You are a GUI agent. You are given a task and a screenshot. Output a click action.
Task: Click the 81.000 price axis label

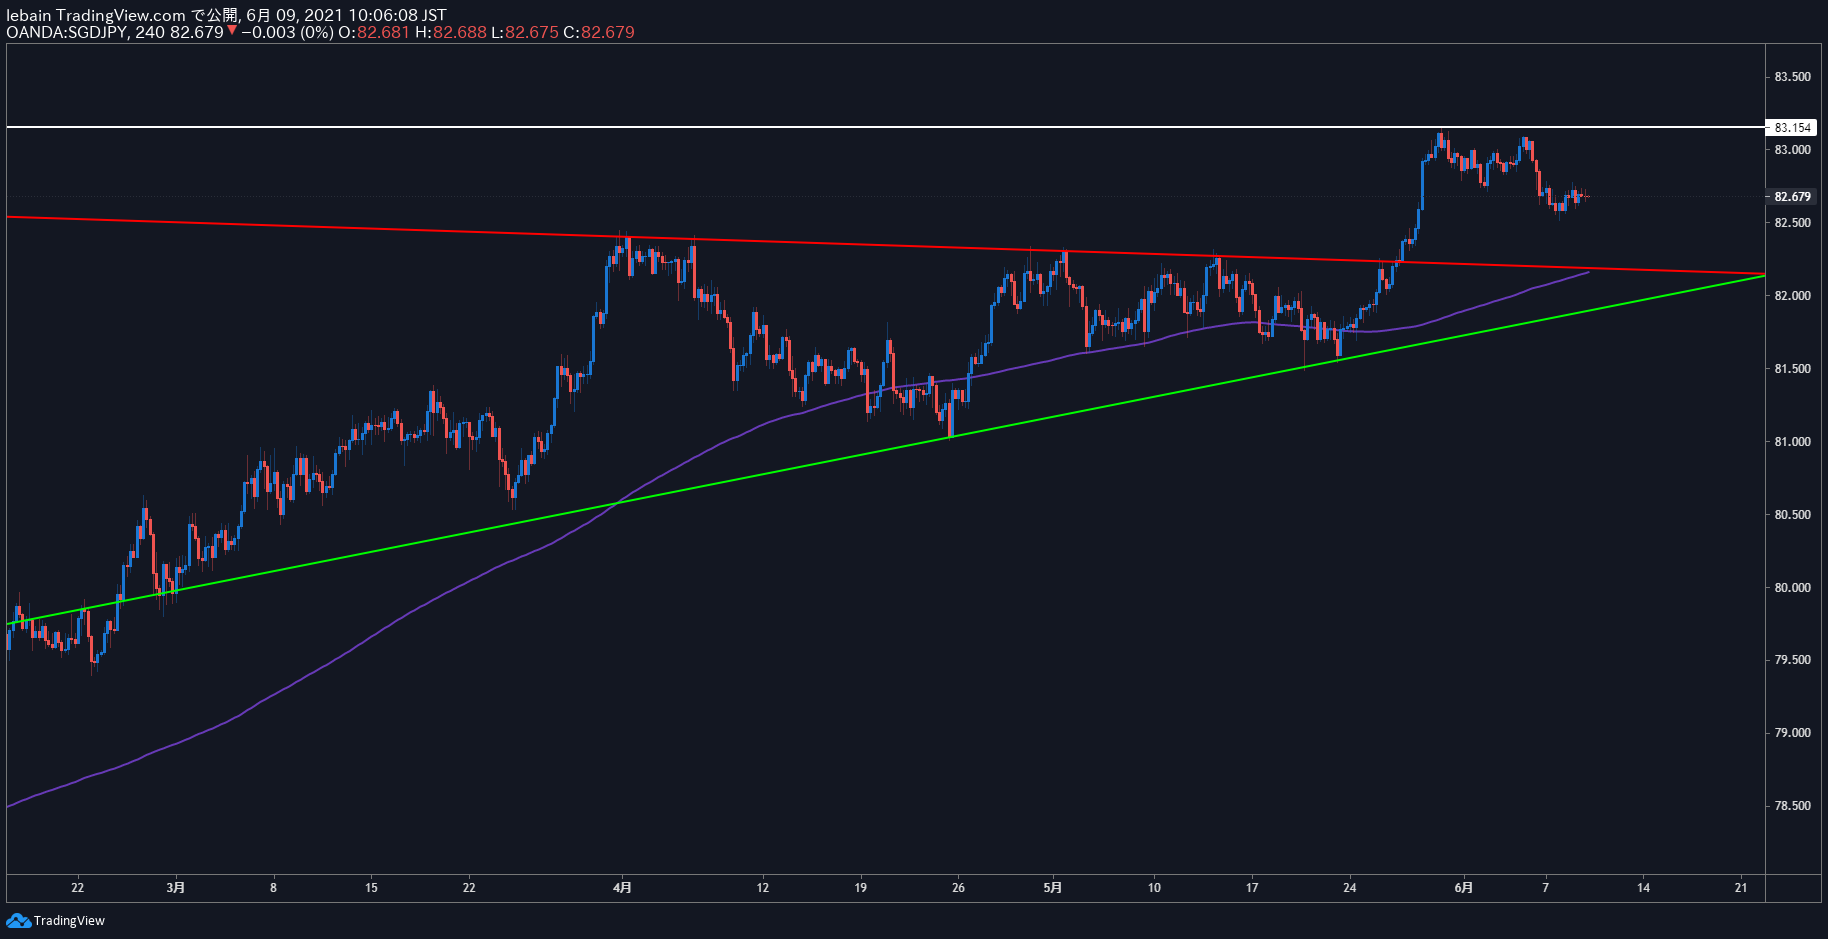pyautogui.click(x=1792, y=442)
